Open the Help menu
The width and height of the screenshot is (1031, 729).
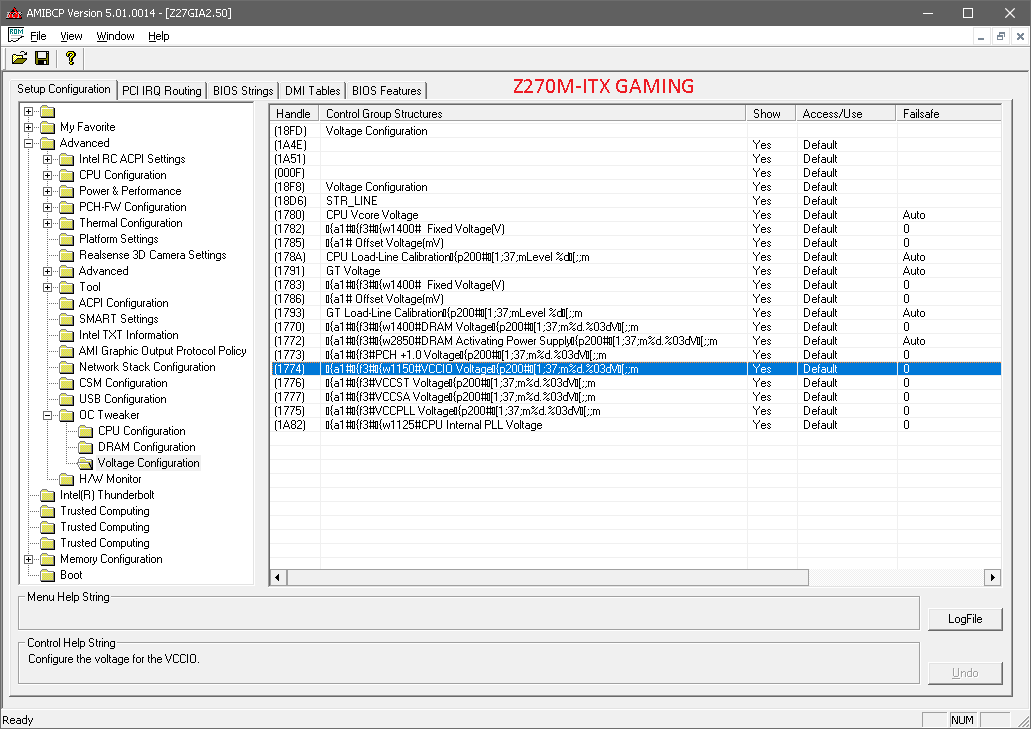click(158, 36)
